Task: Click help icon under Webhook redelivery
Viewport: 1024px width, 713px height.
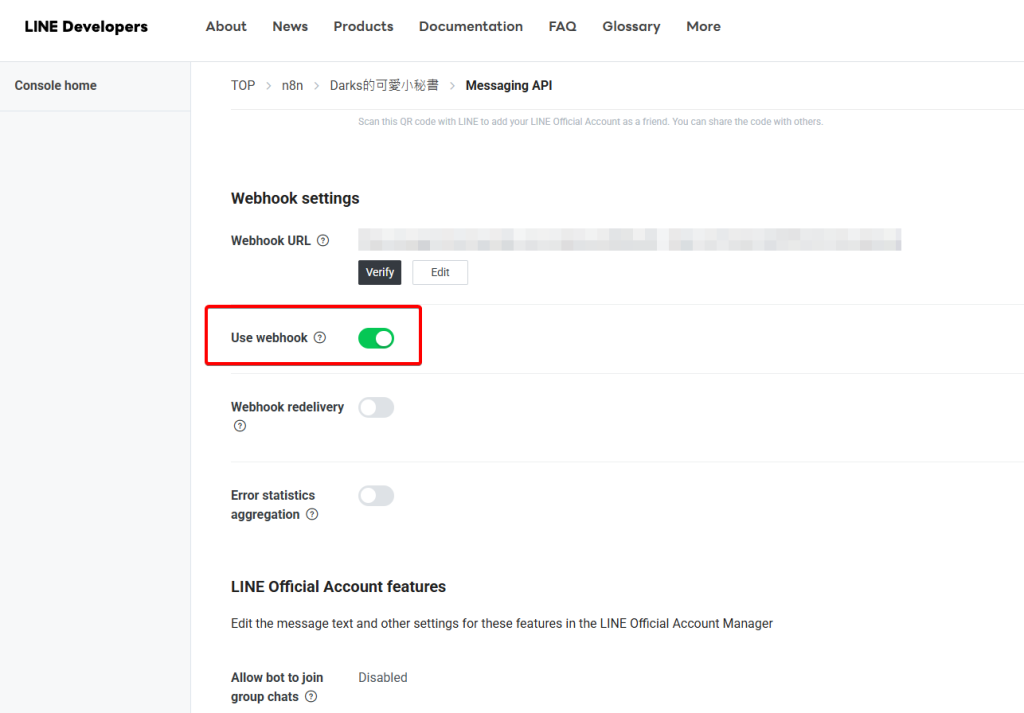Action: point(240,426)
